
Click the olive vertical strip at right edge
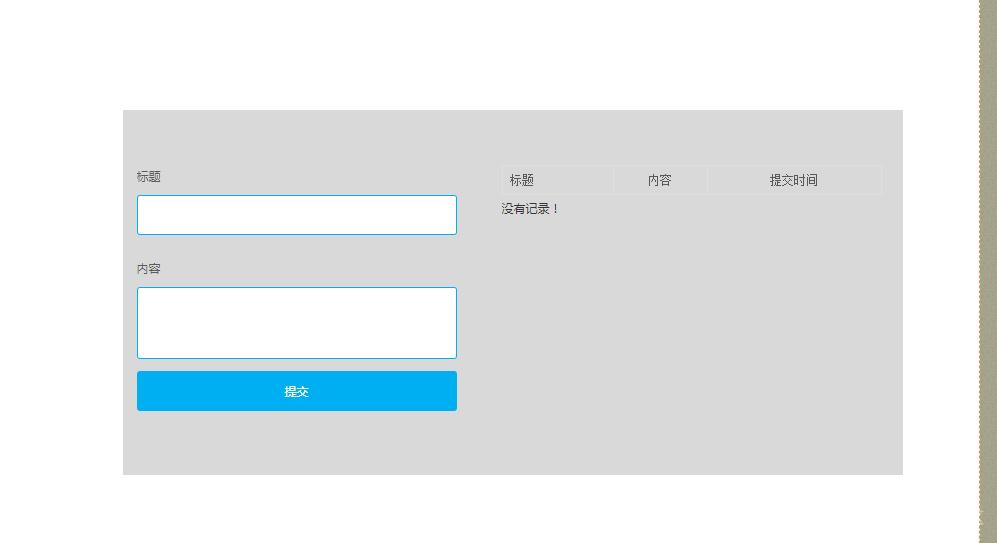(x=987, y=270)
